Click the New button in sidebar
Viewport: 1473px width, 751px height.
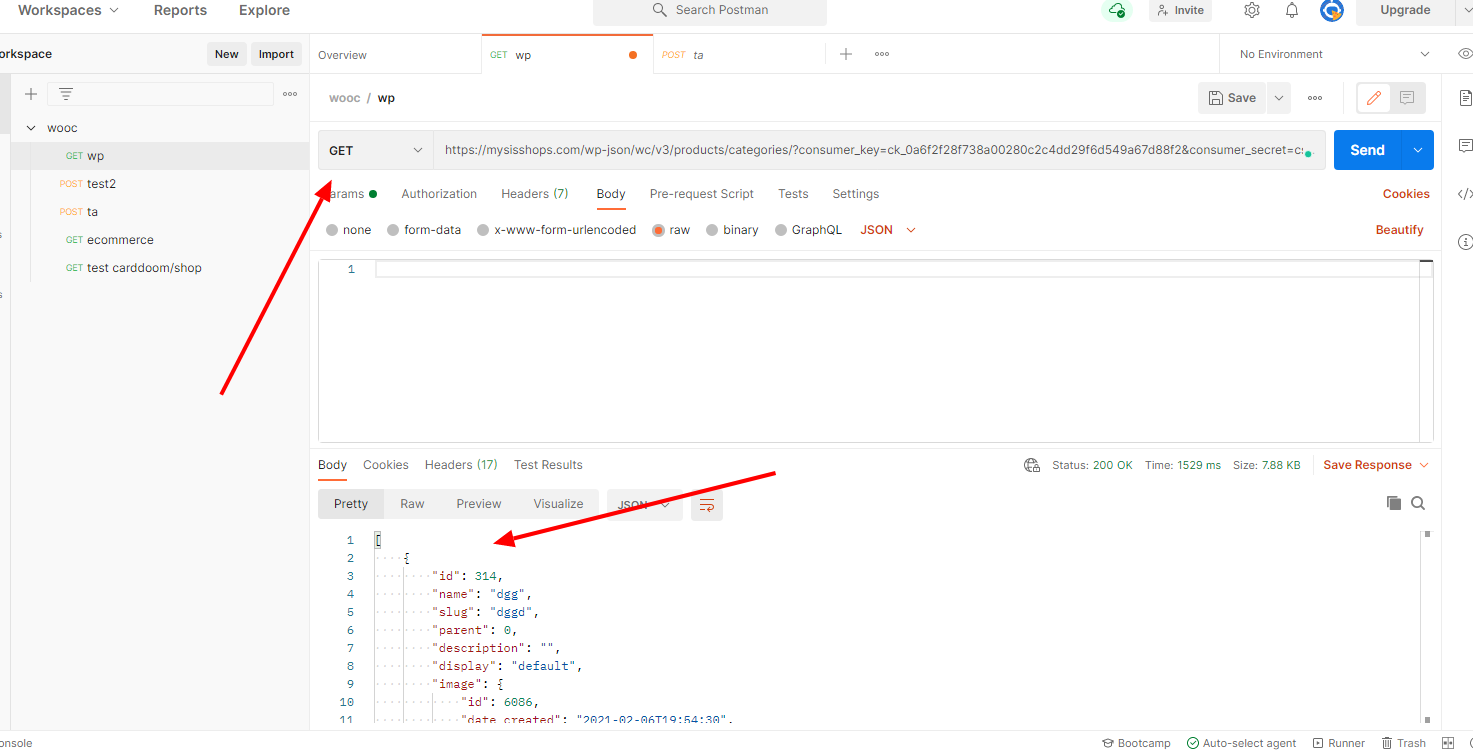point(227,54)
